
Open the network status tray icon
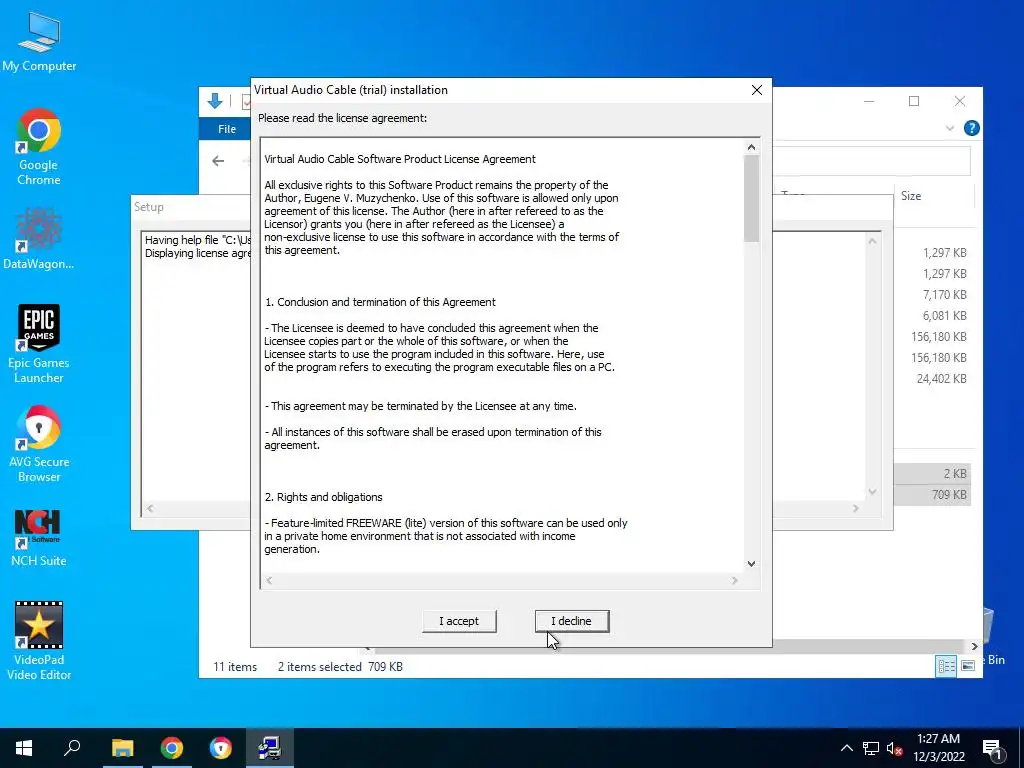[x=871, y=748]
